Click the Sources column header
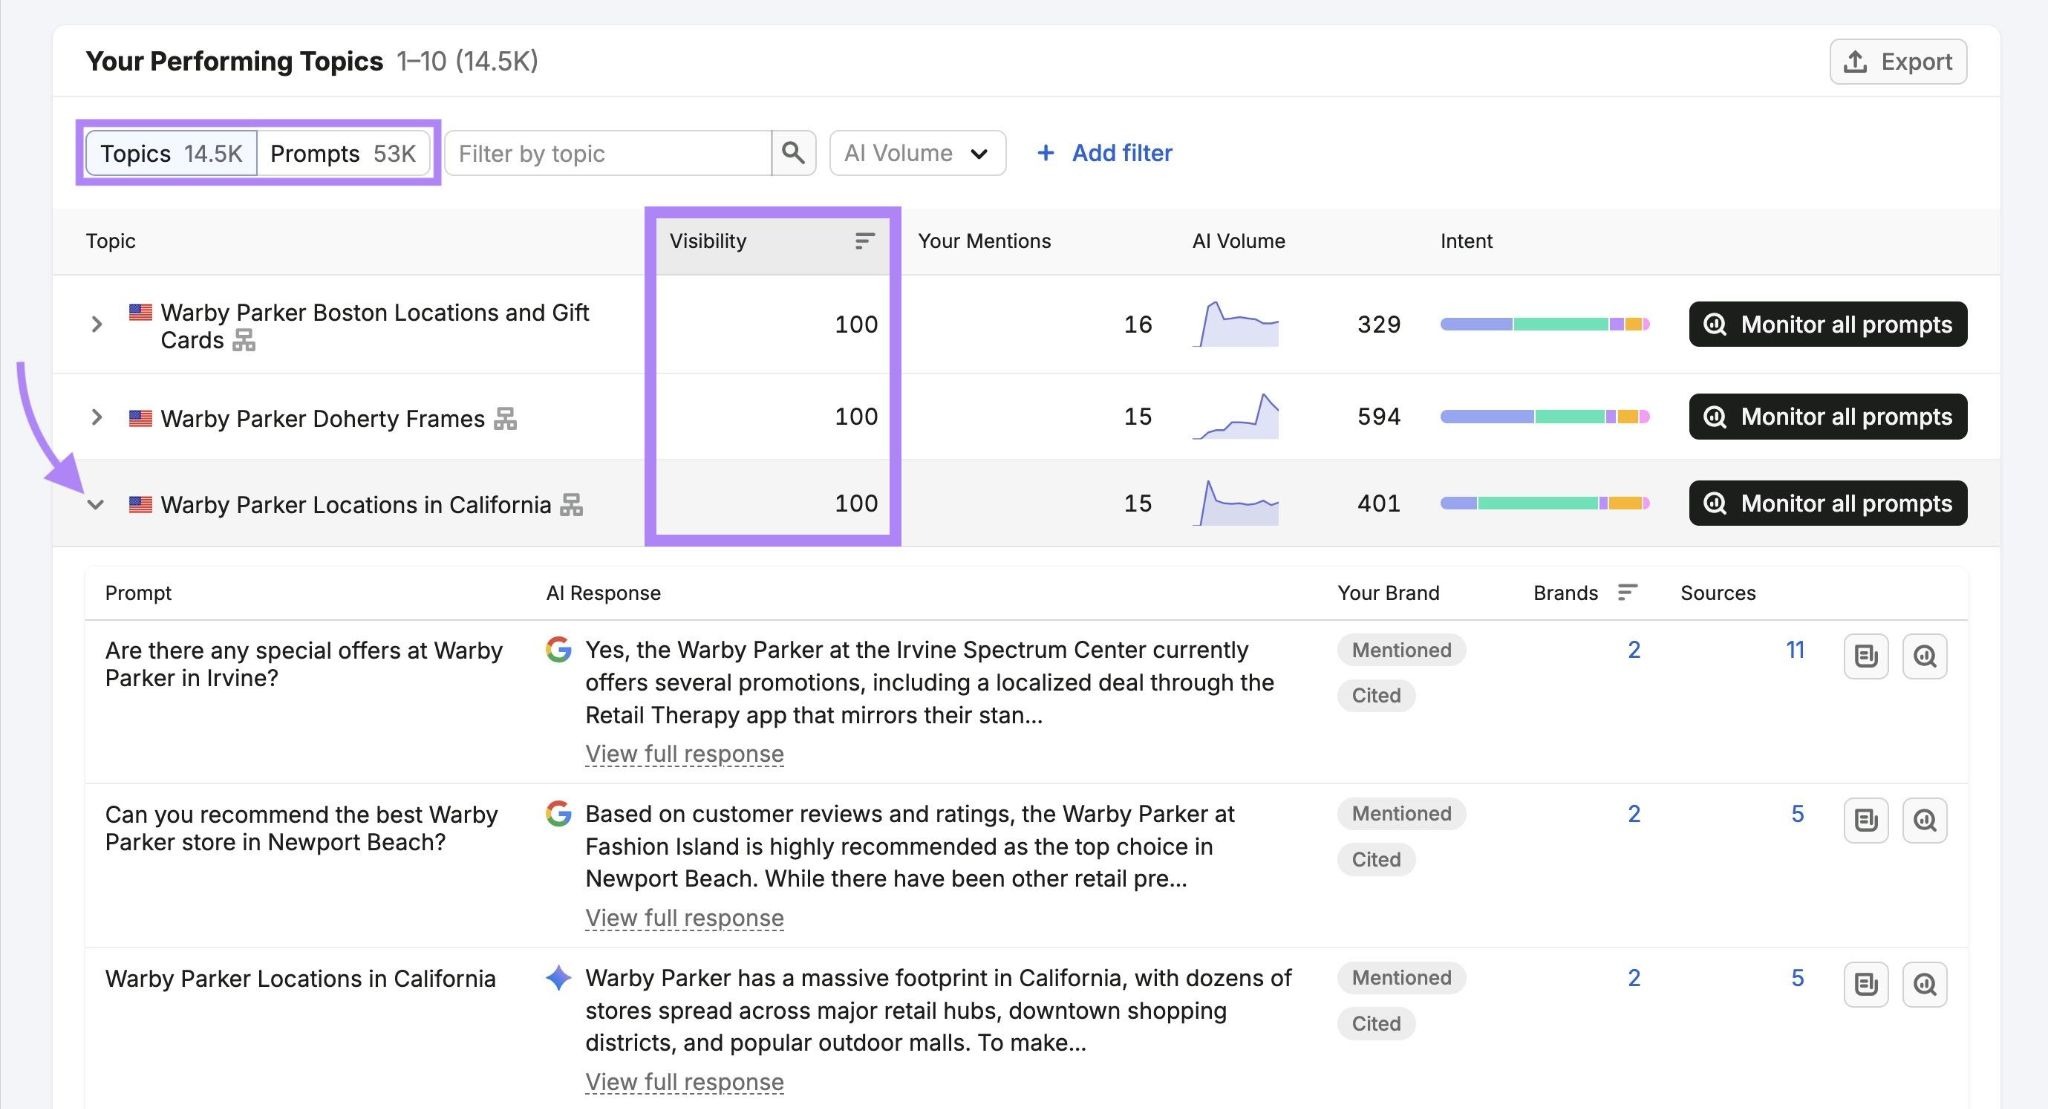Image resolution: width=2048 pixels, height=1109 pixels. click(x=1717, y=593)
